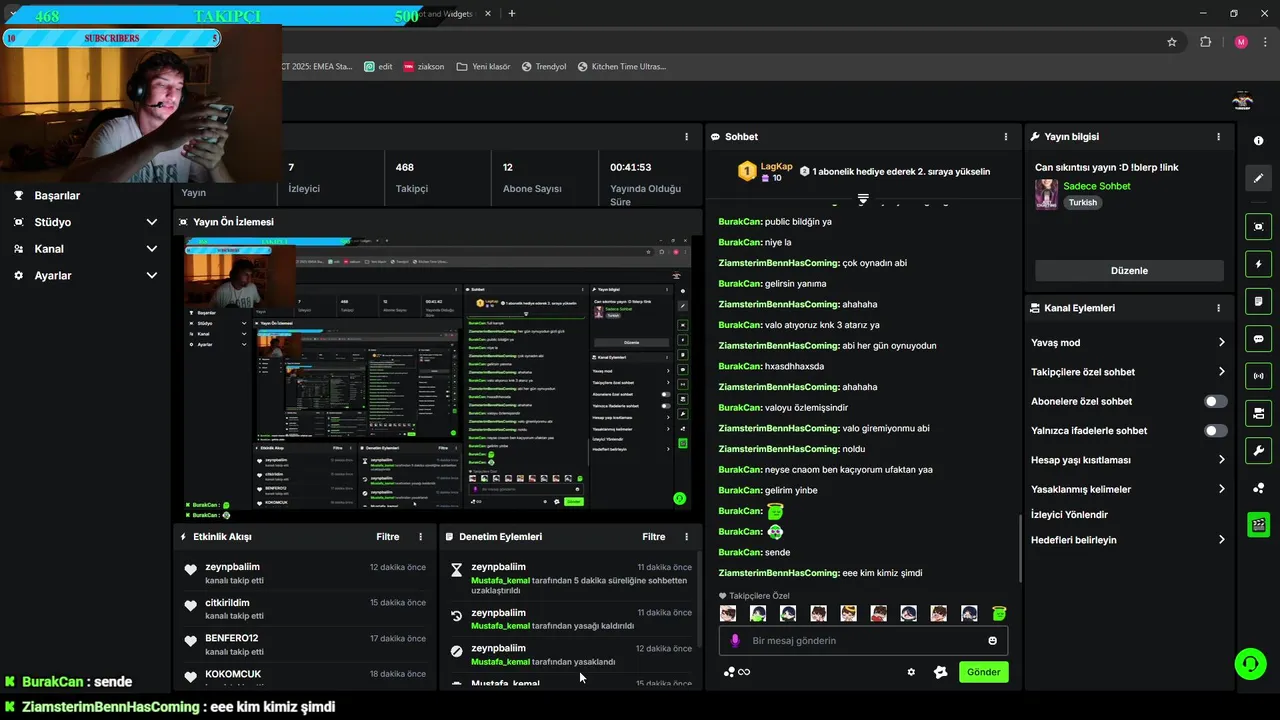Insert the green Kick emote from emote row
Image resolution: width=1280 pixels, height=720 pixels.
tap(998, 613)
